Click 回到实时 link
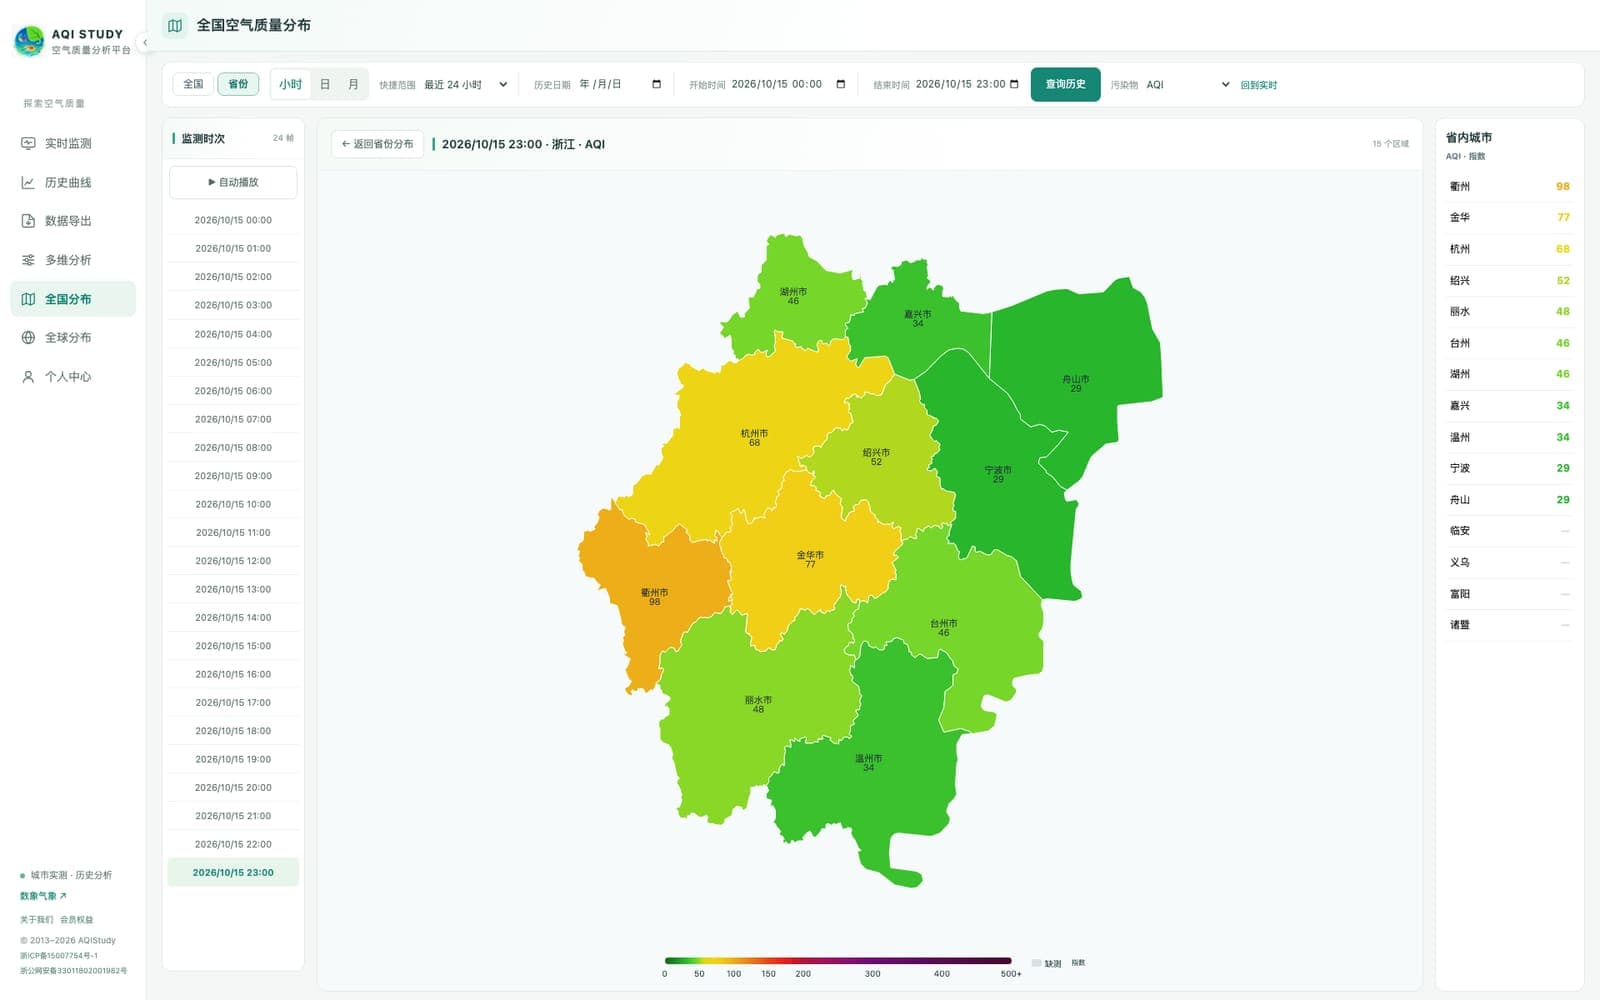This screenshot has width=1600, height=1000. click(1258, 85)
